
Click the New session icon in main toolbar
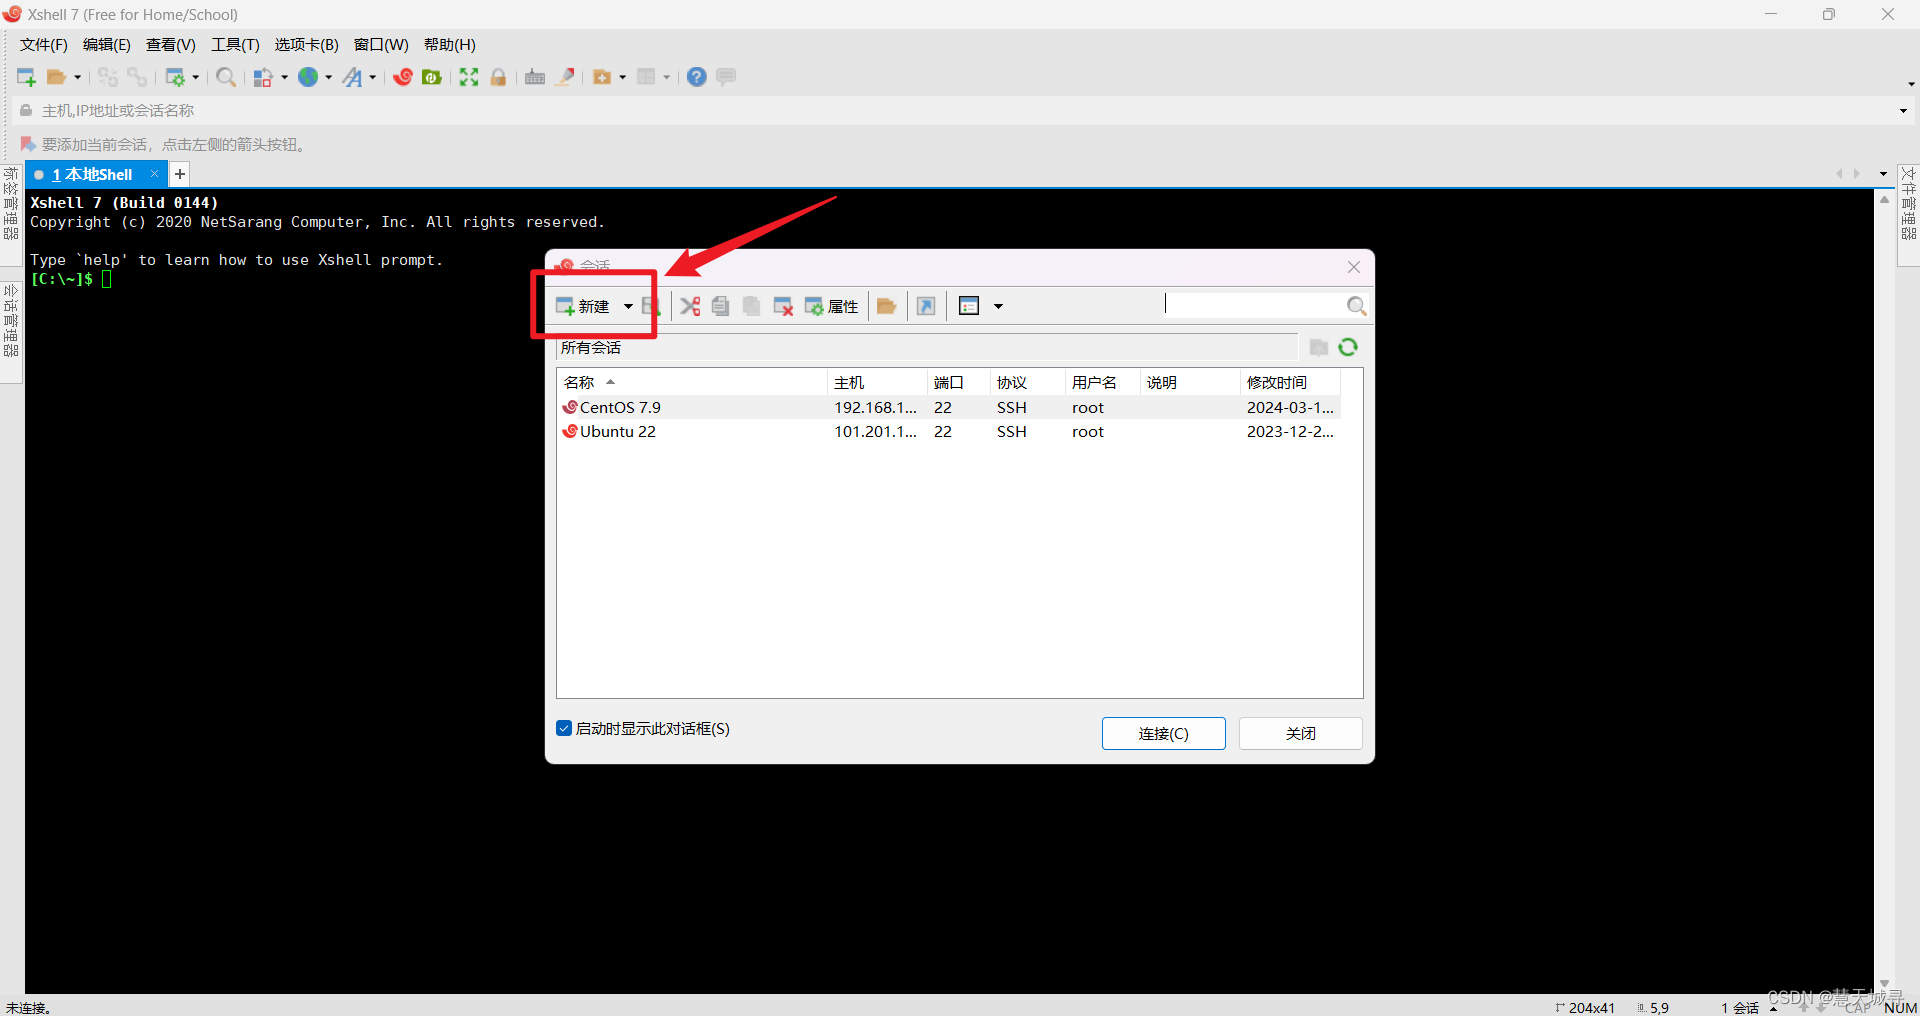click(x=27, y=77)
